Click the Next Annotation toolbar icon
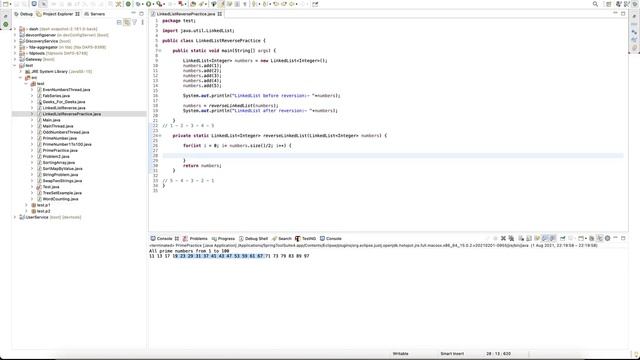Viewport: 640px width, 360px height. pyautogui.click(x=254, y=4)
